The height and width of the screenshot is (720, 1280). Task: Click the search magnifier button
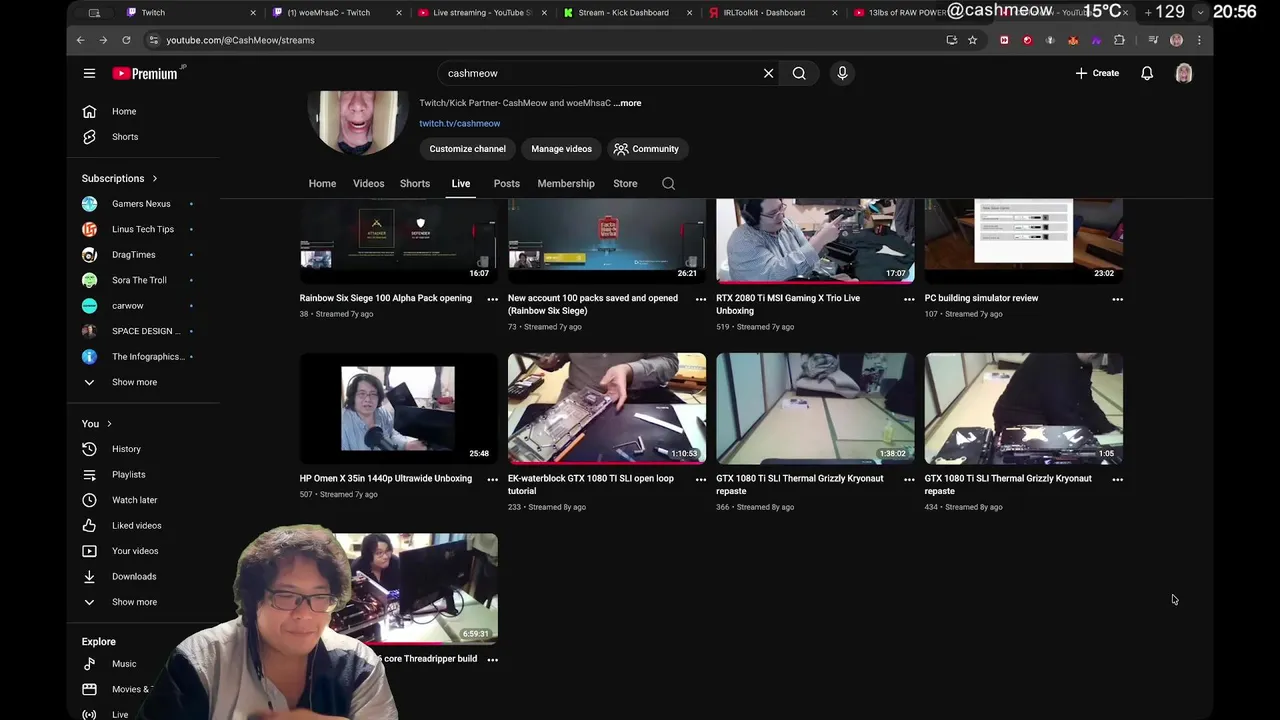tap(799, 73)
